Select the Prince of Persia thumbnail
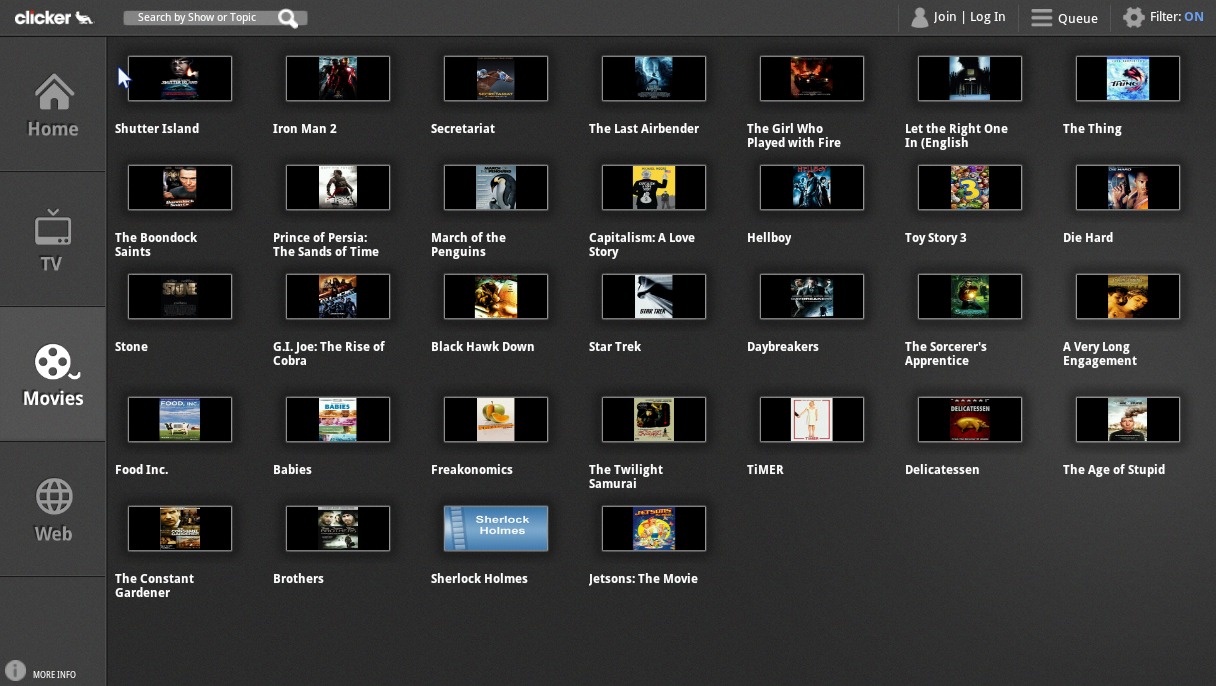 338,187
